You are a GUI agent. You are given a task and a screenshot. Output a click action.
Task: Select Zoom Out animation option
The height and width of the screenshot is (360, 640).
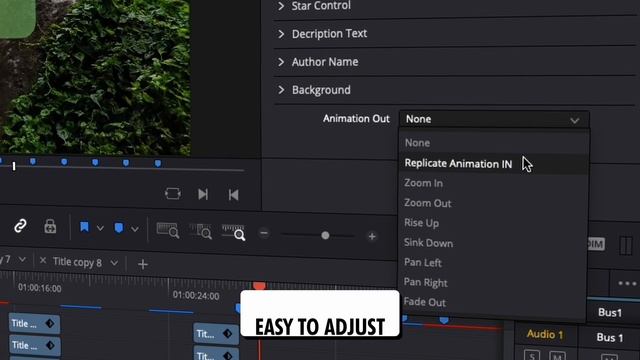[427, 203]
